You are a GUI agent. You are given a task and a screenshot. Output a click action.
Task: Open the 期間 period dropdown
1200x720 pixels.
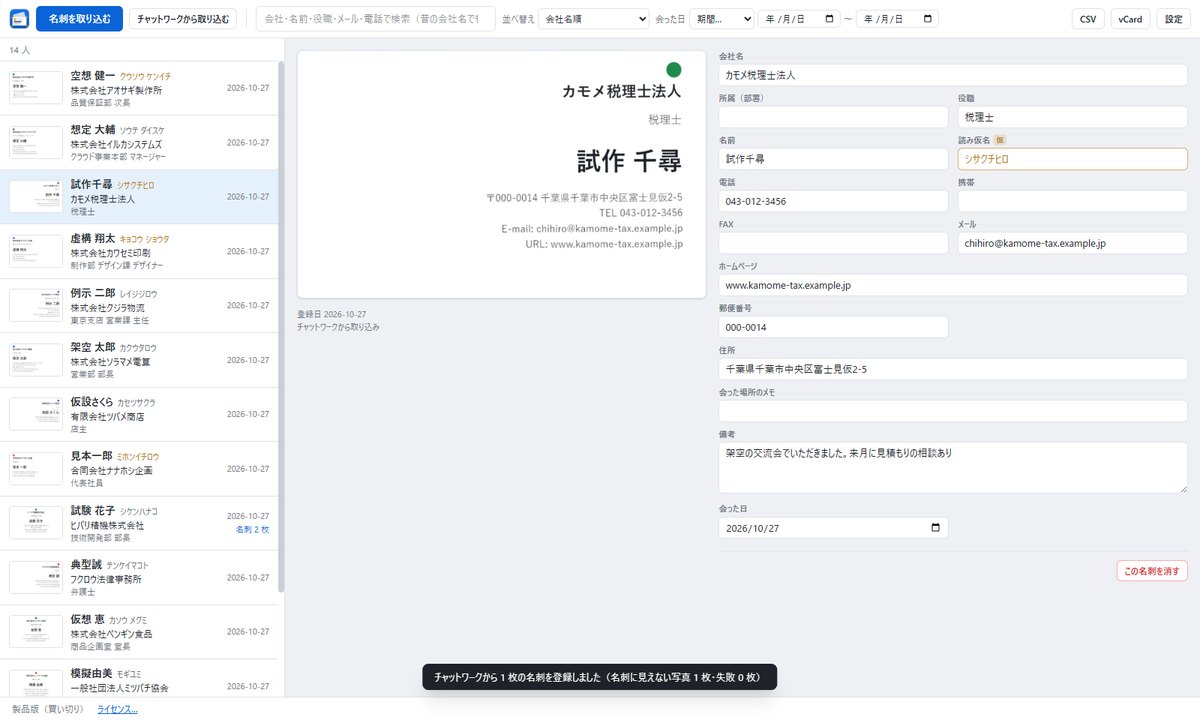coord(721,19)
